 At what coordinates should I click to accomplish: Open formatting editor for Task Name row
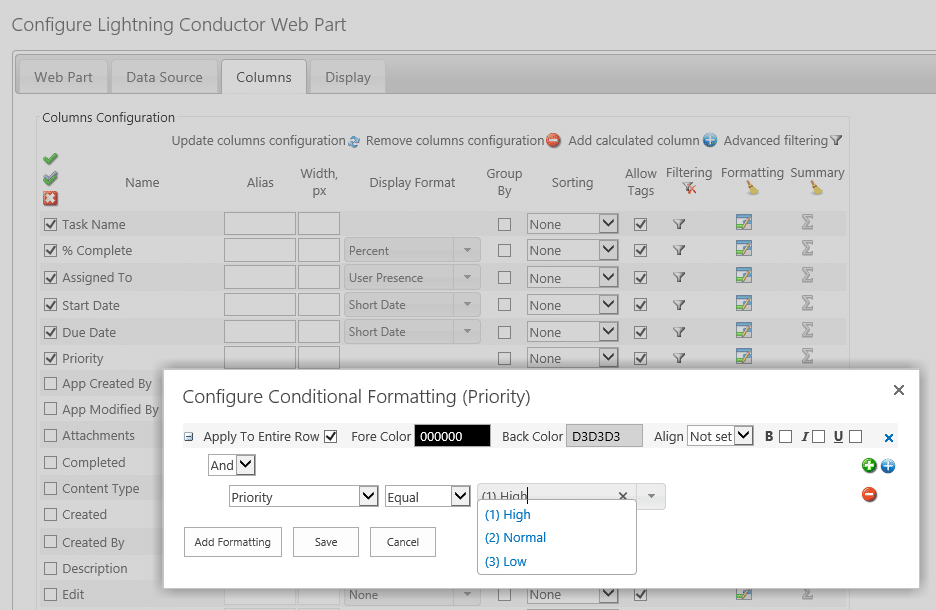pos(744,223)
